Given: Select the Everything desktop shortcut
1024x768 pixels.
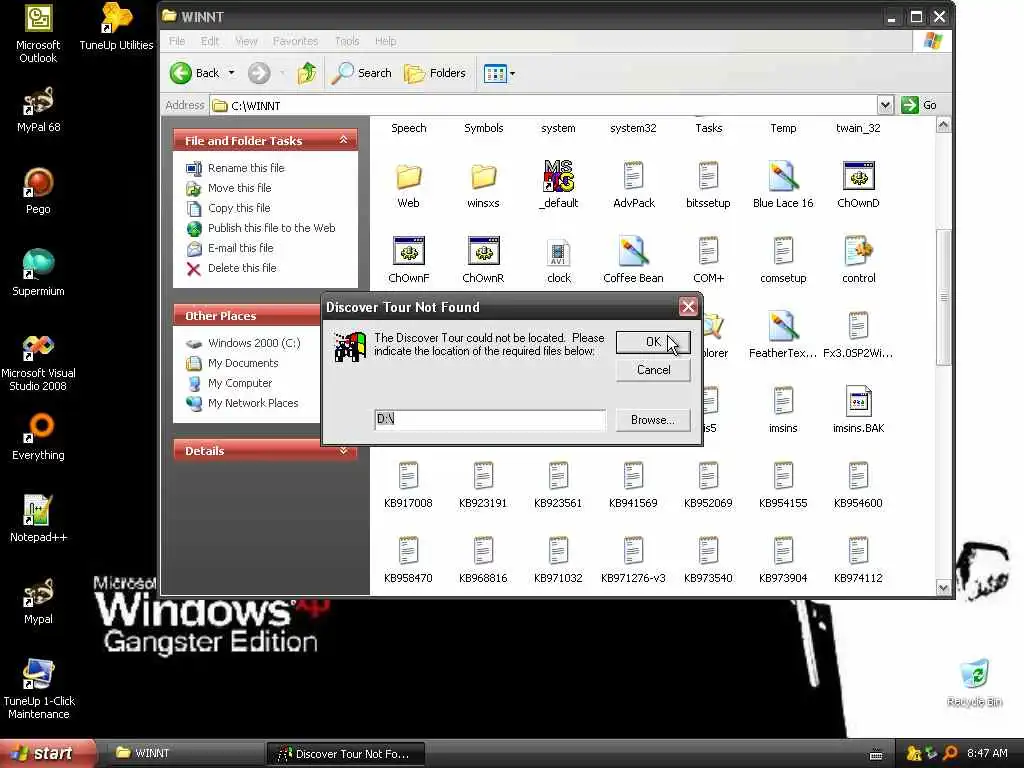Looking at the screenshot, I should coord(38,436).
